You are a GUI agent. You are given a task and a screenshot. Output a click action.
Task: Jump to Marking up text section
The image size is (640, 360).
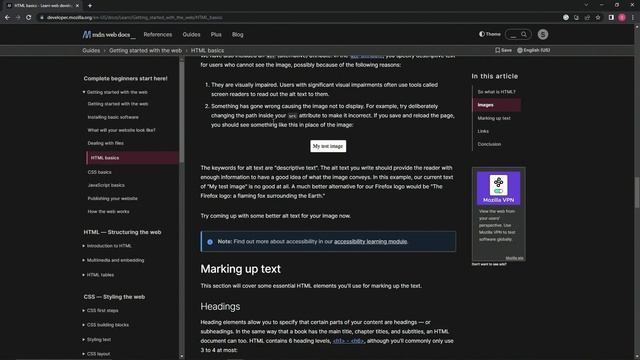[494, 118]
